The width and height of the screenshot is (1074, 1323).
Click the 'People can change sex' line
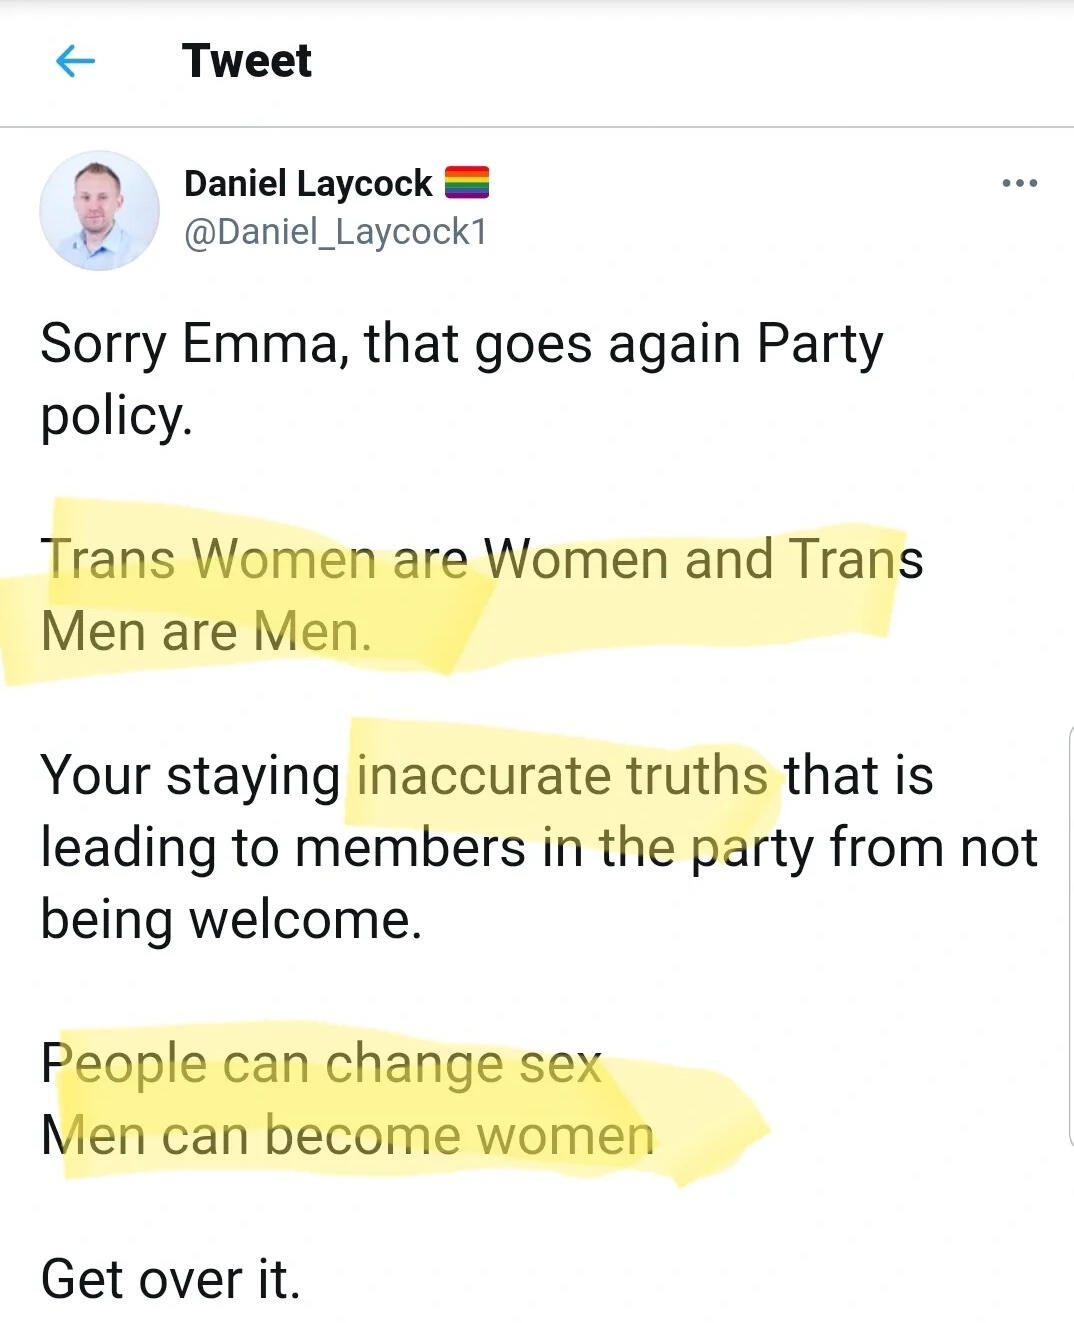tap(321, 1063)
